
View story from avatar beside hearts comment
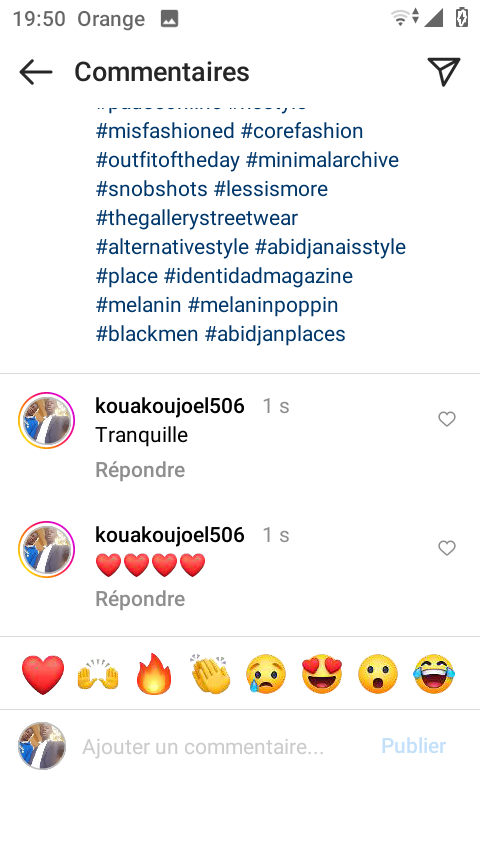click(46, 550)
